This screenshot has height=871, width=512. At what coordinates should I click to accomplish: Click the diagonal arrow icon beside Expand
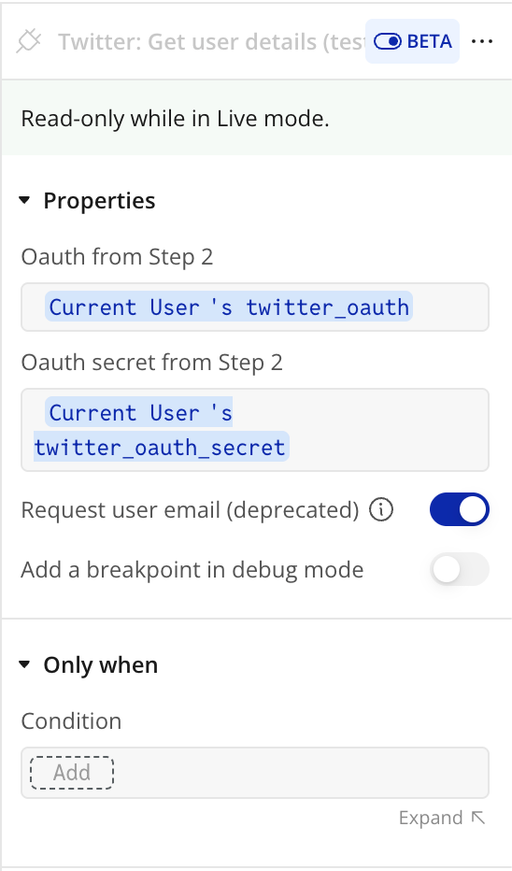478,817
